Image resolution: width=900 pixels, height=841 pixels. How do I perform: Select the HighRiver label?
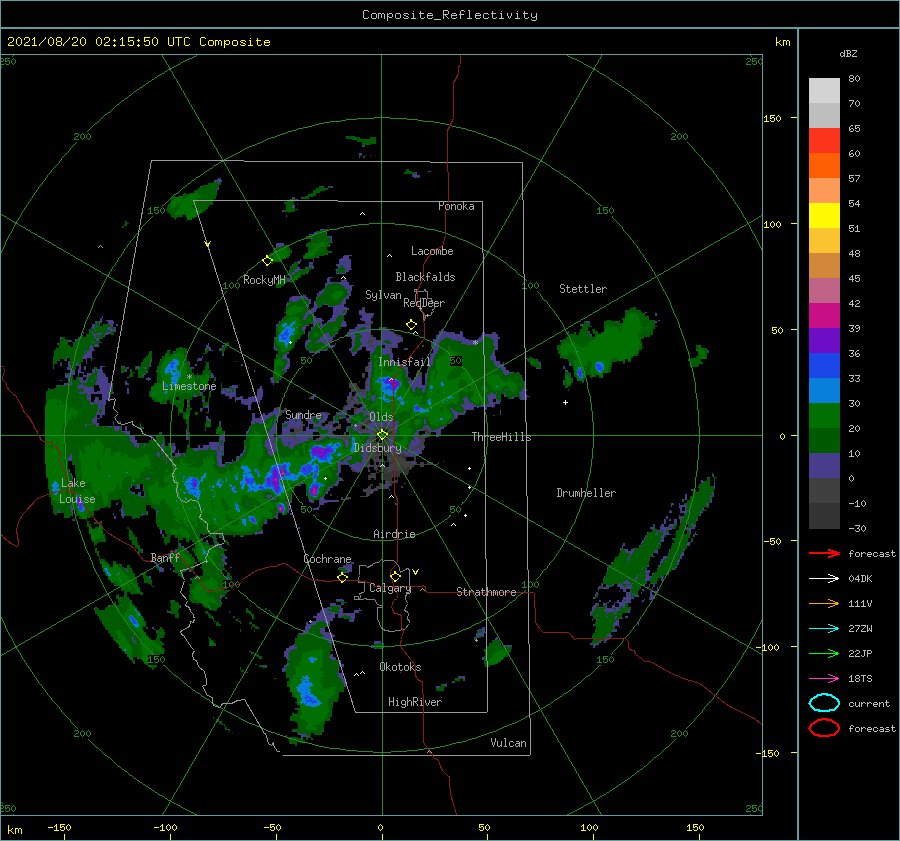point(415,702)
